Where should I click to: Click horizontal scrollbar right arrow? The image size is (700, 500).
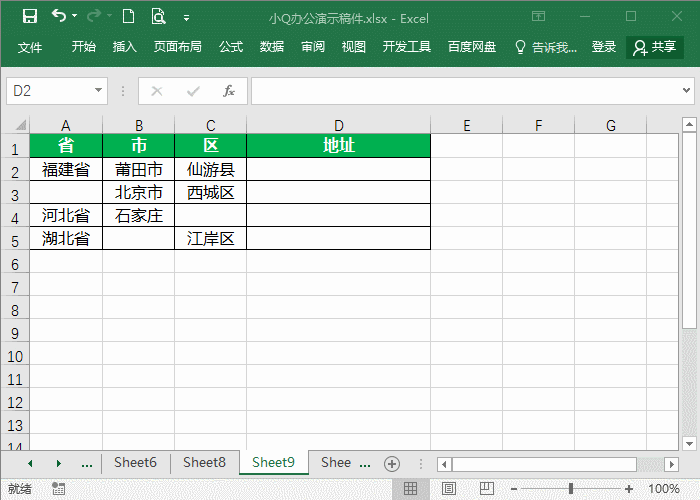point(671,464)
